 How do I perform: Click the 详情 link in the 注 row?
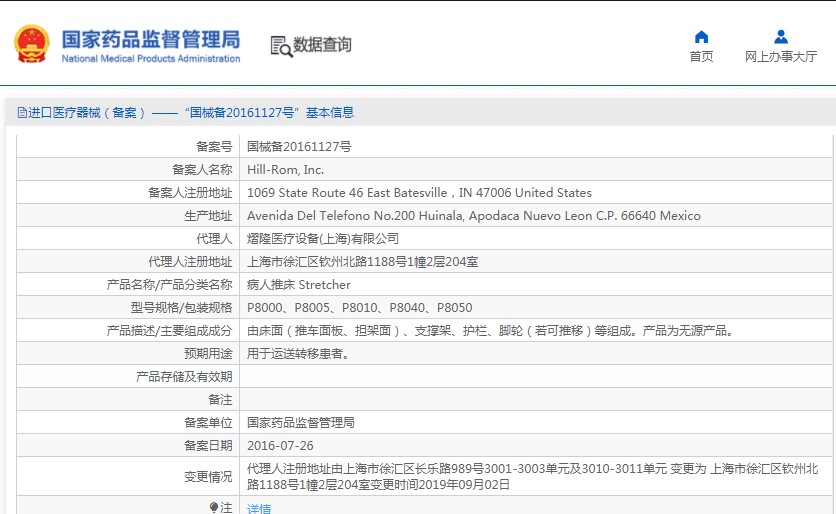pyautogui.click(x=259, y=508)
